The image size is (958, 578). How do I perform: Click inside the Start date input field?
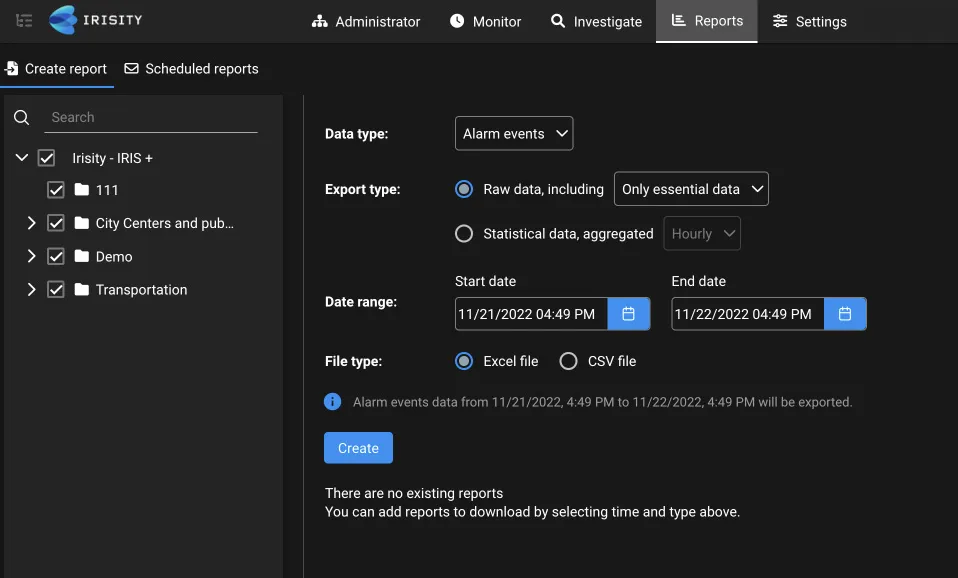pyautogui.click(x=530, y=313)
